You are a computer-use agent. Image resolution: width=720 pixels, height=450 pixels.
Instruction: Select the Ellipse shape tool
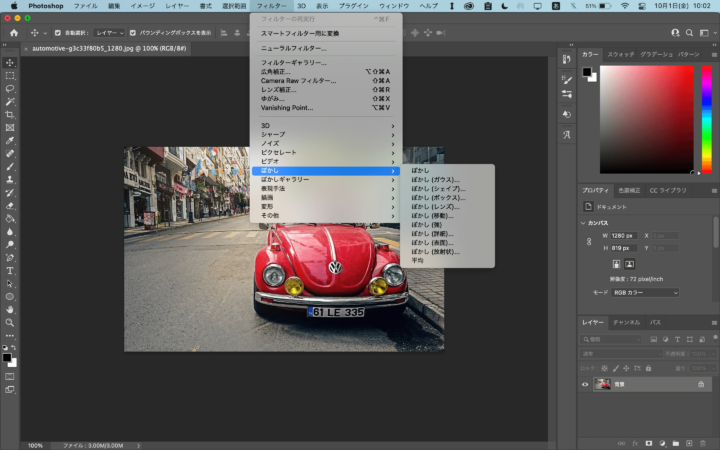tap(10, 297)
